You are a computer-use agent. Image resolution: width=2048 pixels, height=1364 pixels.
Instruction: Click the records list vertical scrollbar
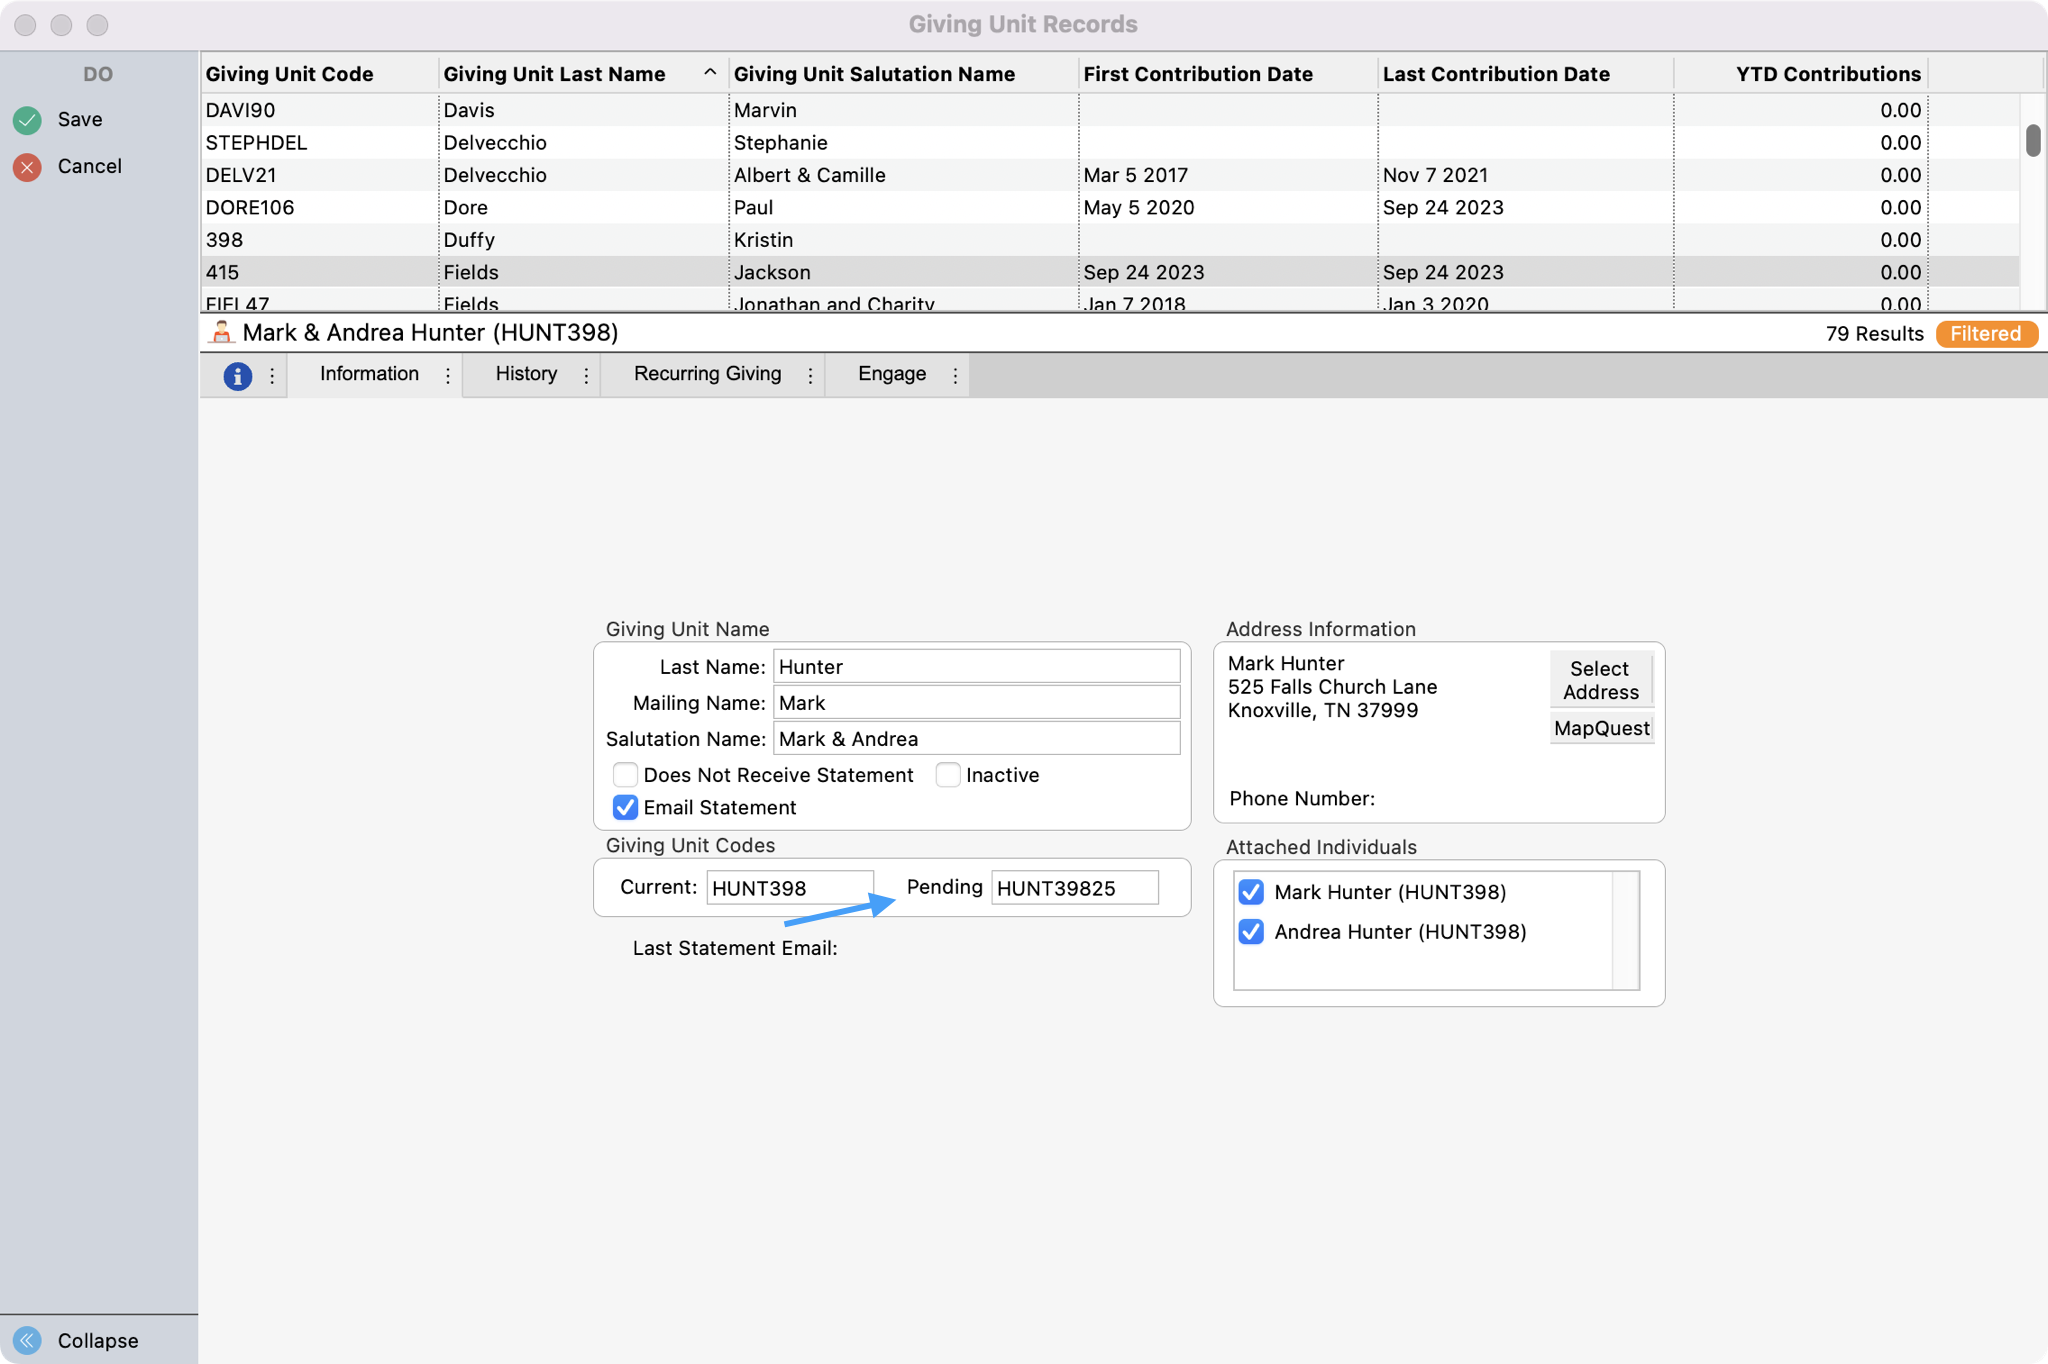(2033, 140)
